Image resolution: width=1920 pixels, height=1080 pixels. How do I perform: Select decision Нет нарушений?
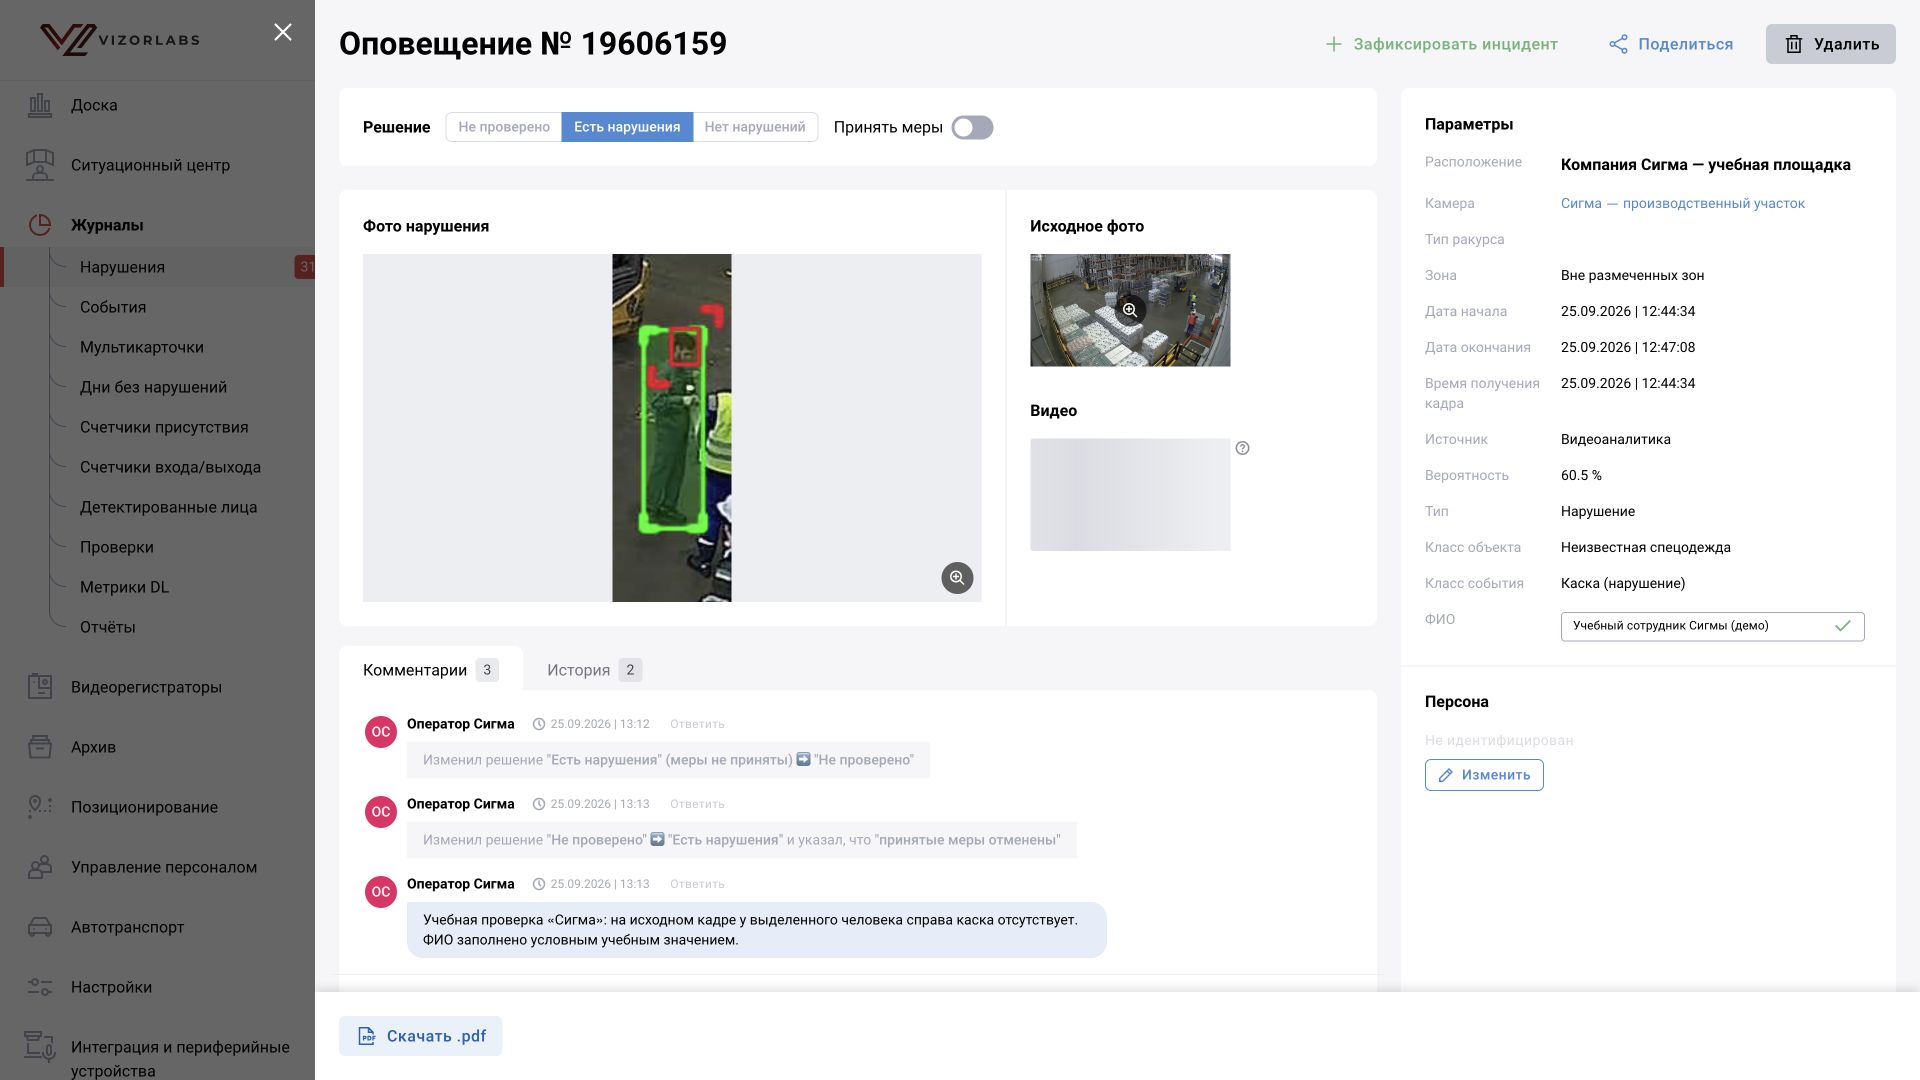(755, 127)
